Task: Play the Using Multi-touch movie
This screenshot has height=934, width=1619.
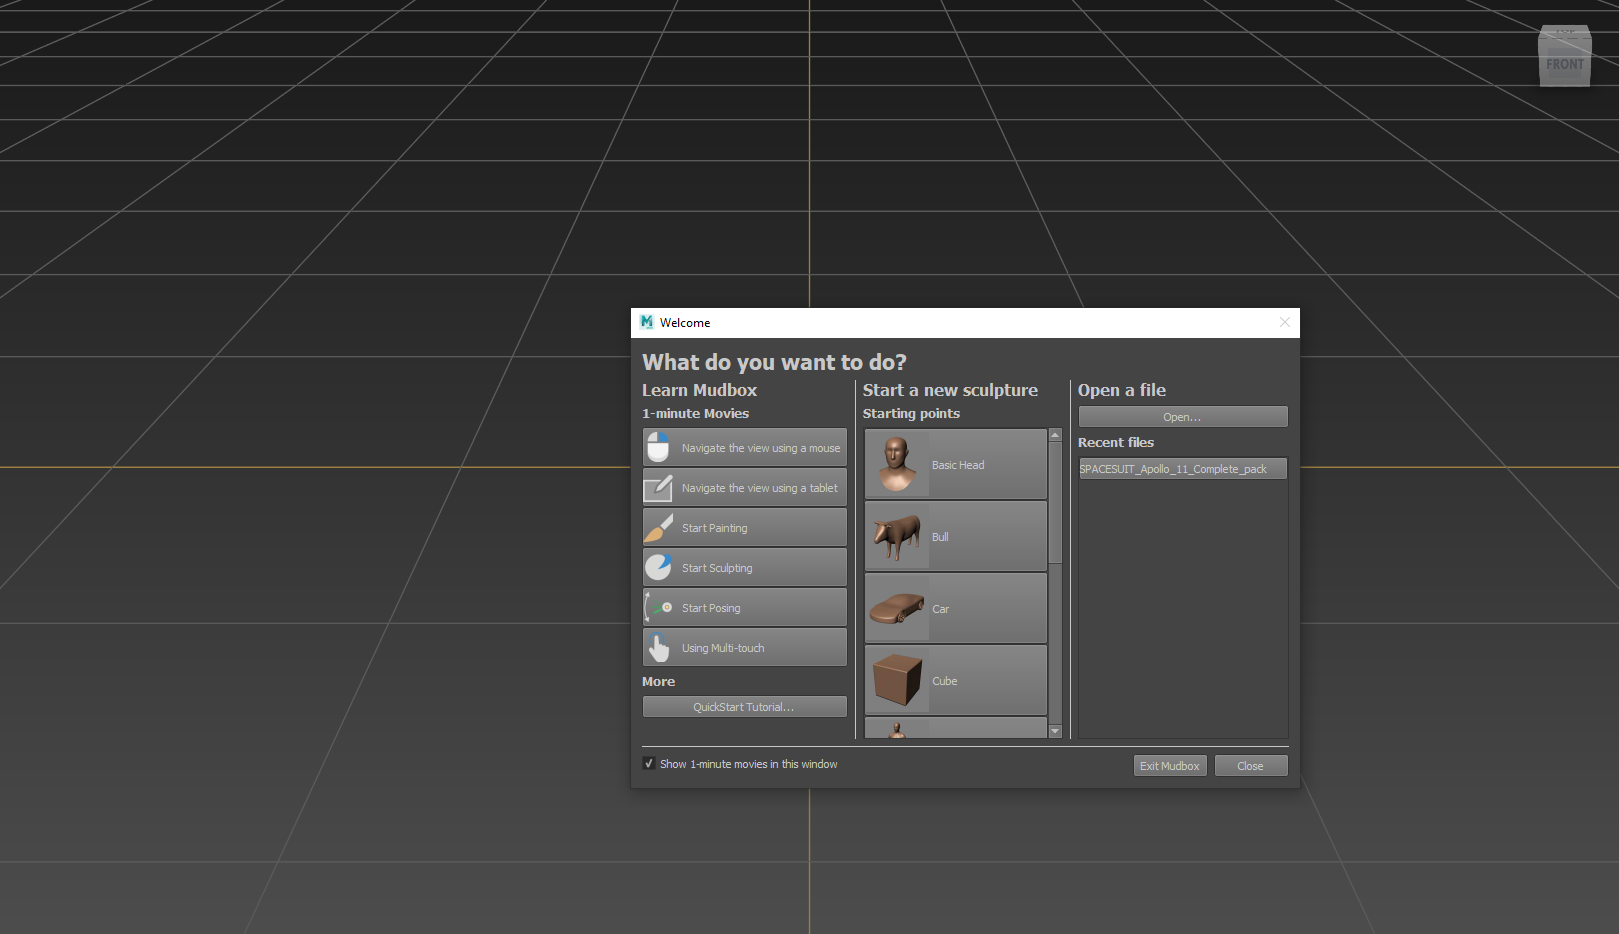Action: 744,647
